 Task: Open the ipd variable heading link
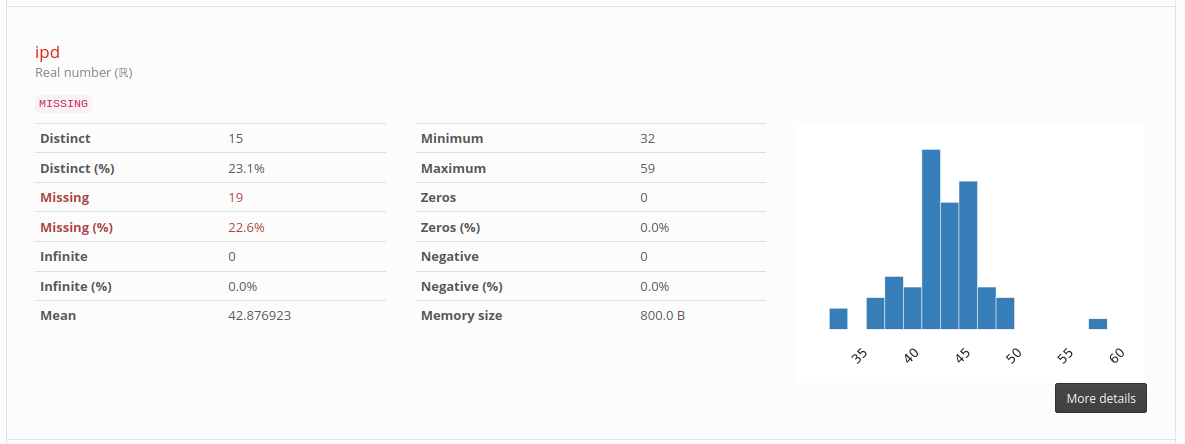(48, 52)
